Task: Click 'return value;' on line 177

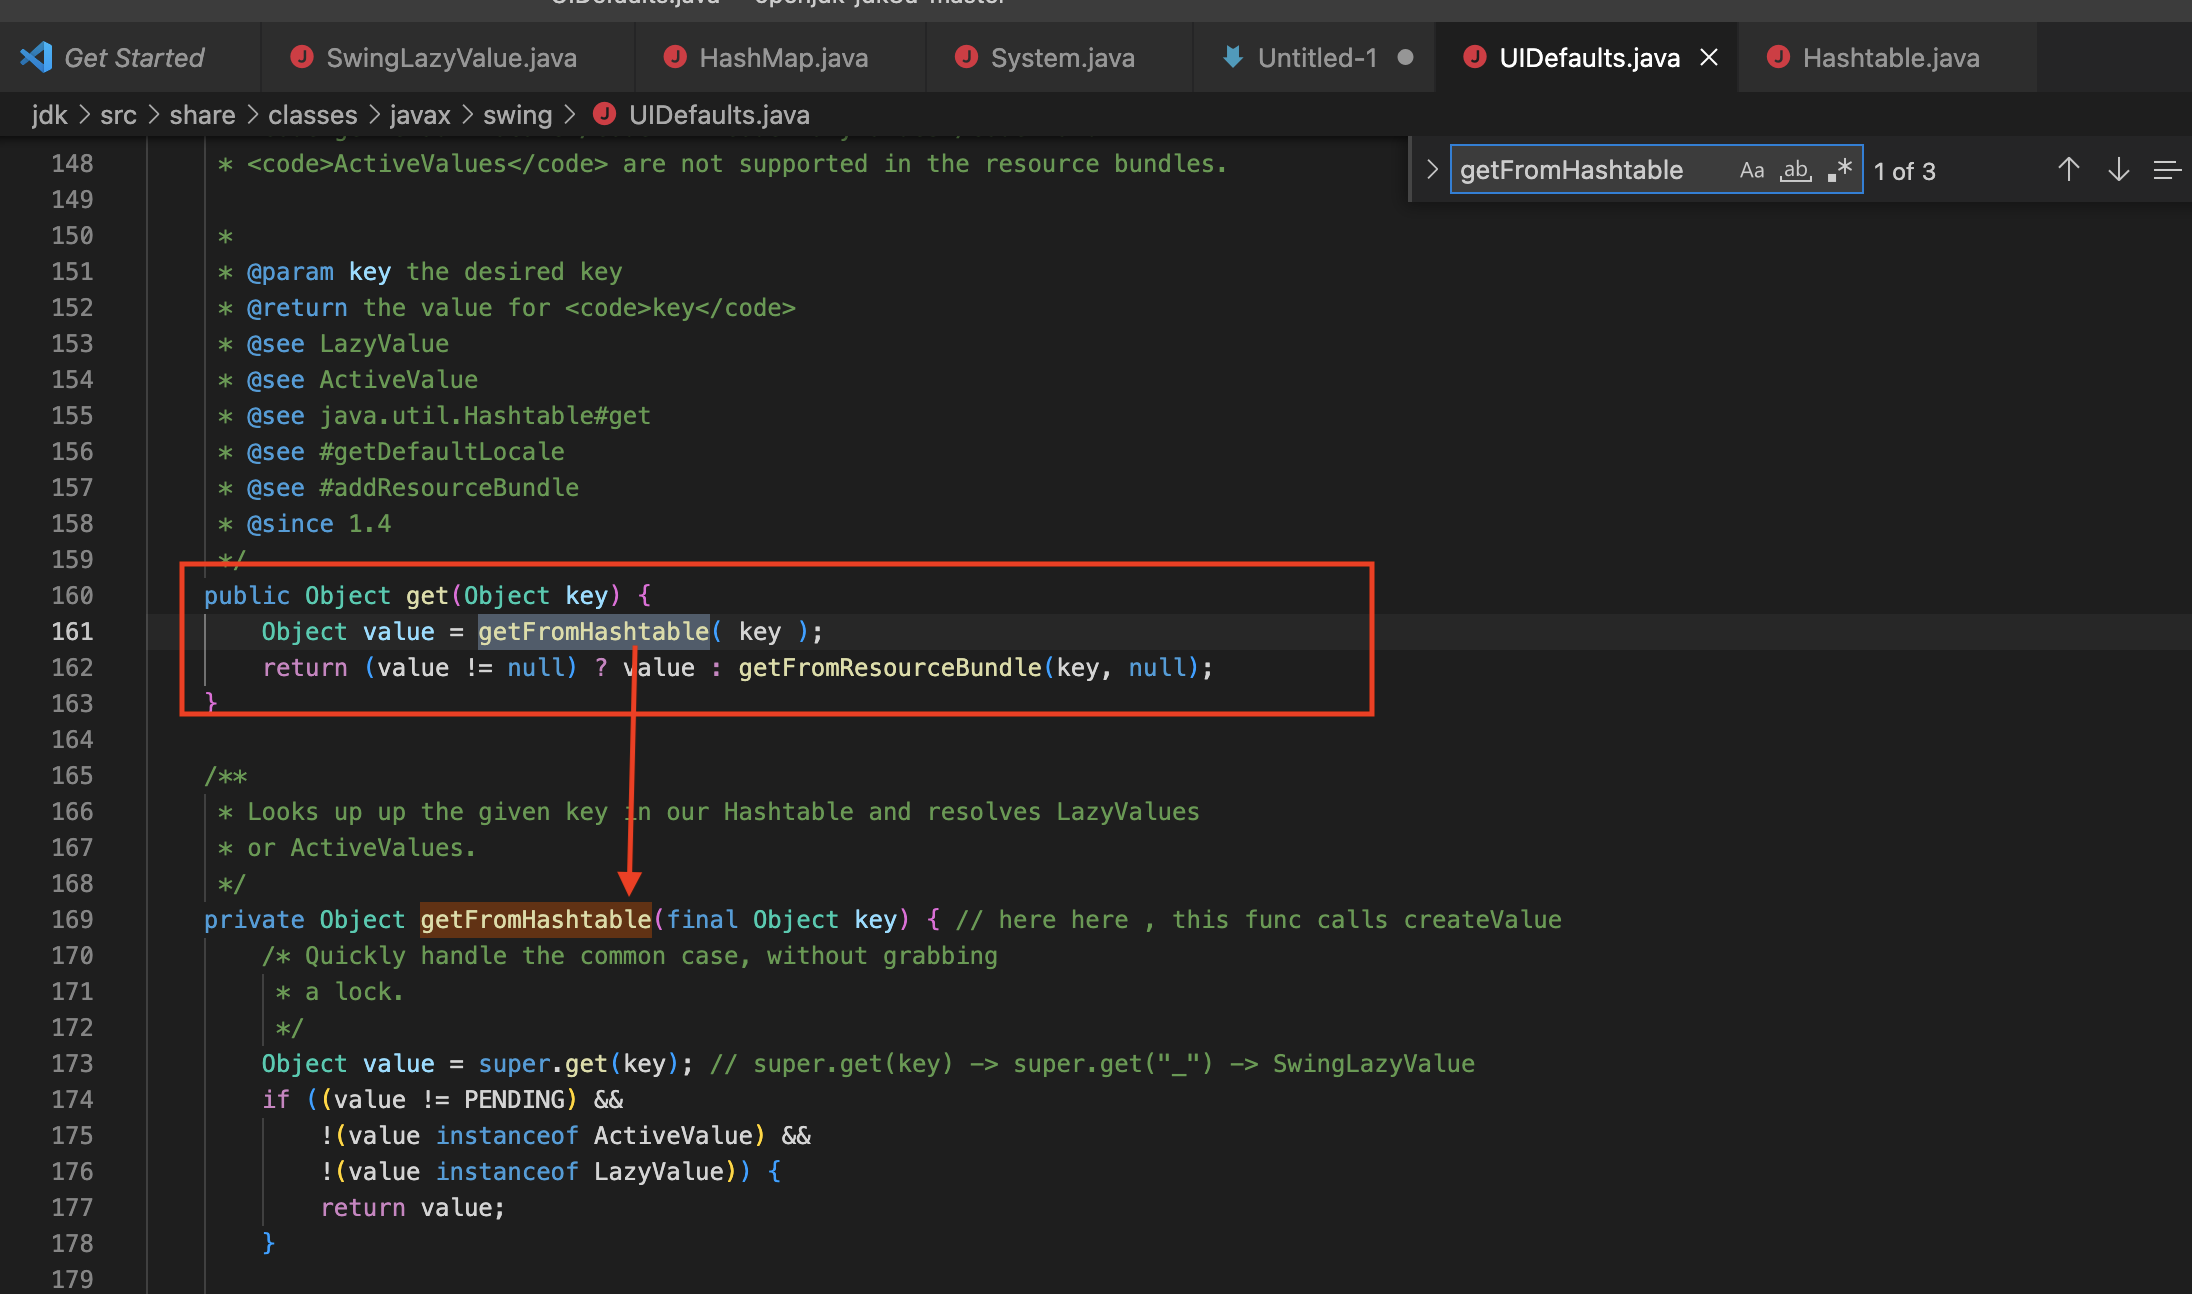Action: click(x=412, y=1207)
